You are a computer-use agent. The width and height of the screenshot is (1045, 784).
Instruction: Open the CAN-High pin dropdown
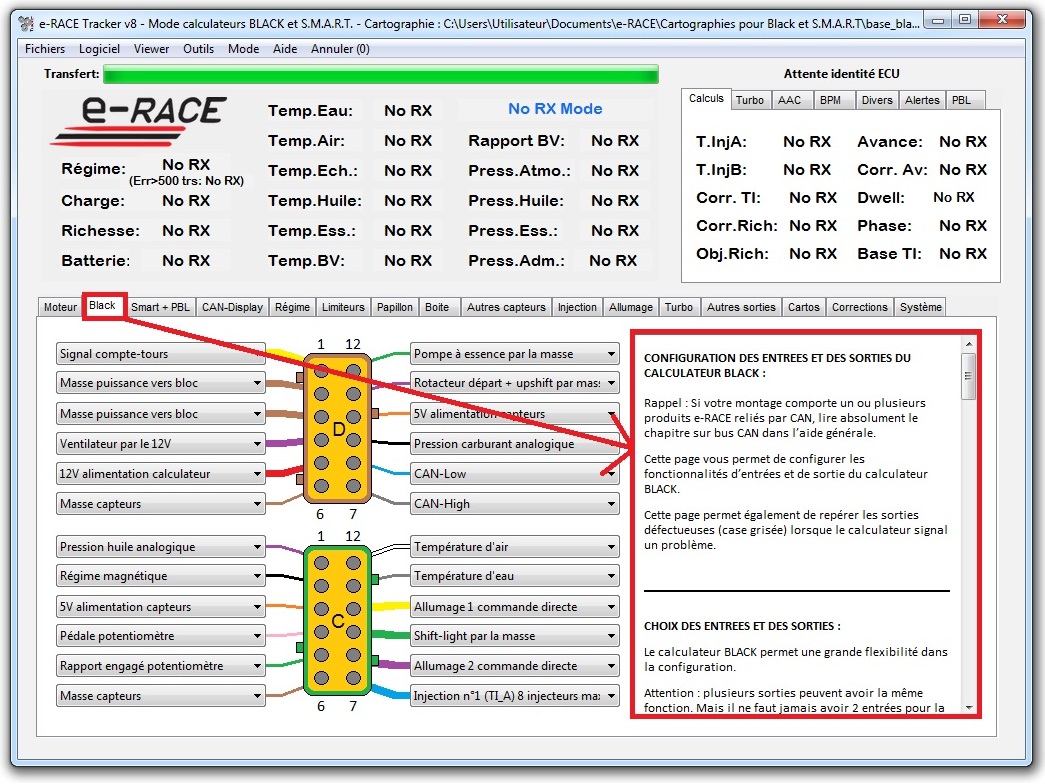(x=610, y=504)
